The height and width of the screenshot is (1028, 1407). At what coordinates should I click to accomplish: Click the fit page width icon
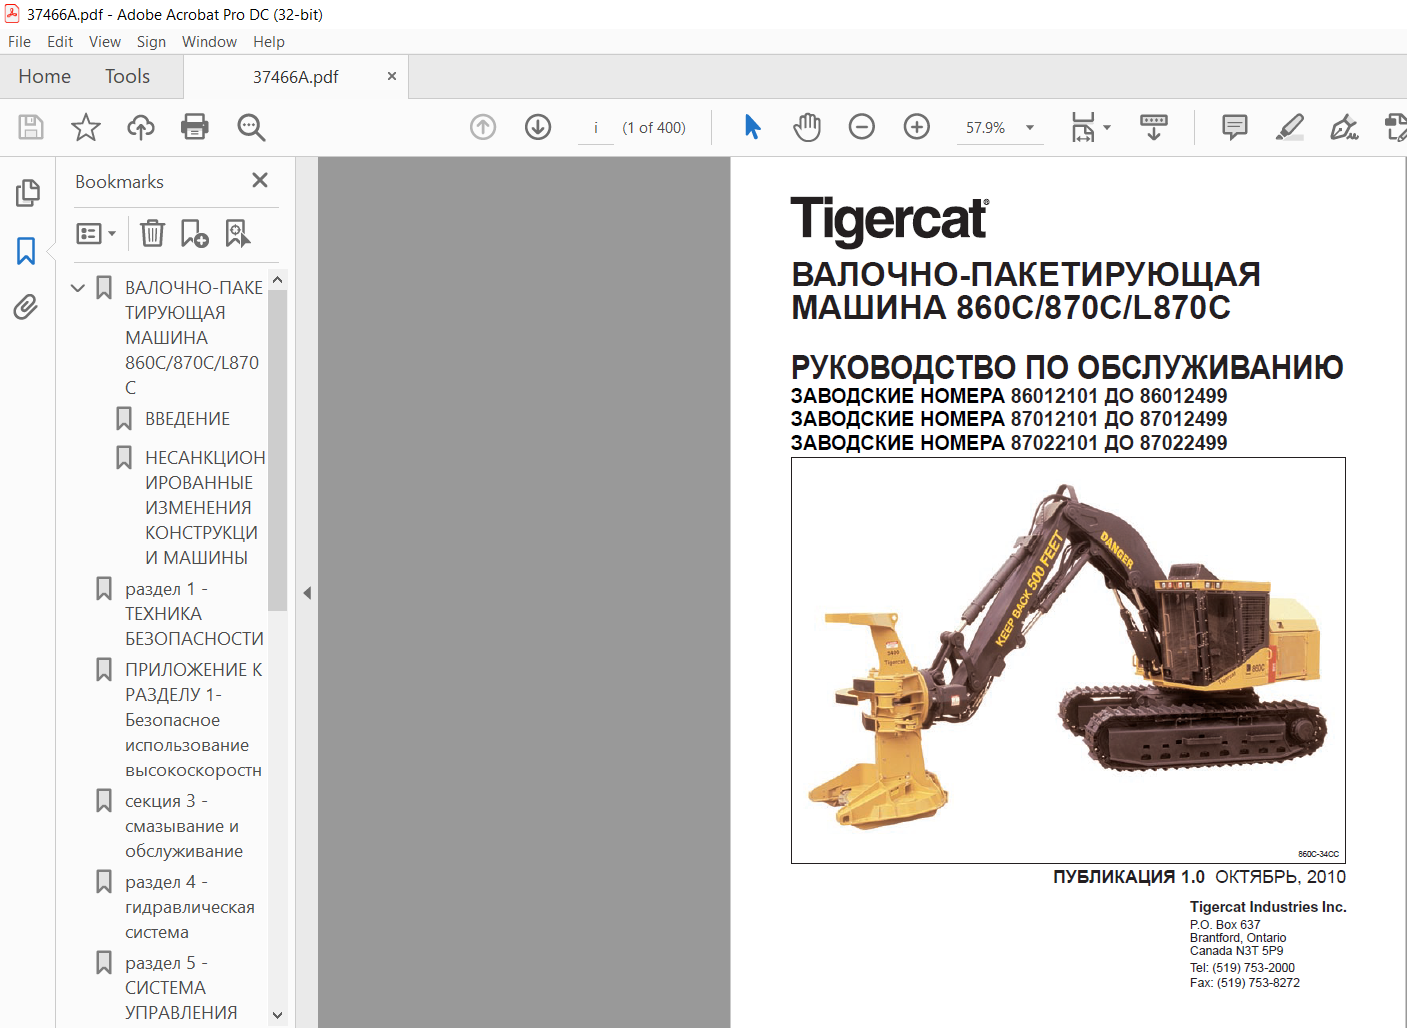(1083, 127)
